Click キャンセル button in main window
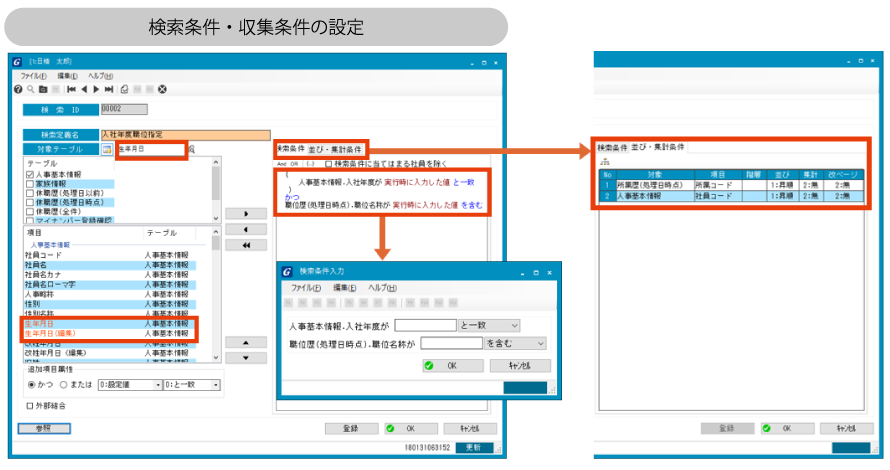This screenshot has width=890, height=470. point(471,429)
